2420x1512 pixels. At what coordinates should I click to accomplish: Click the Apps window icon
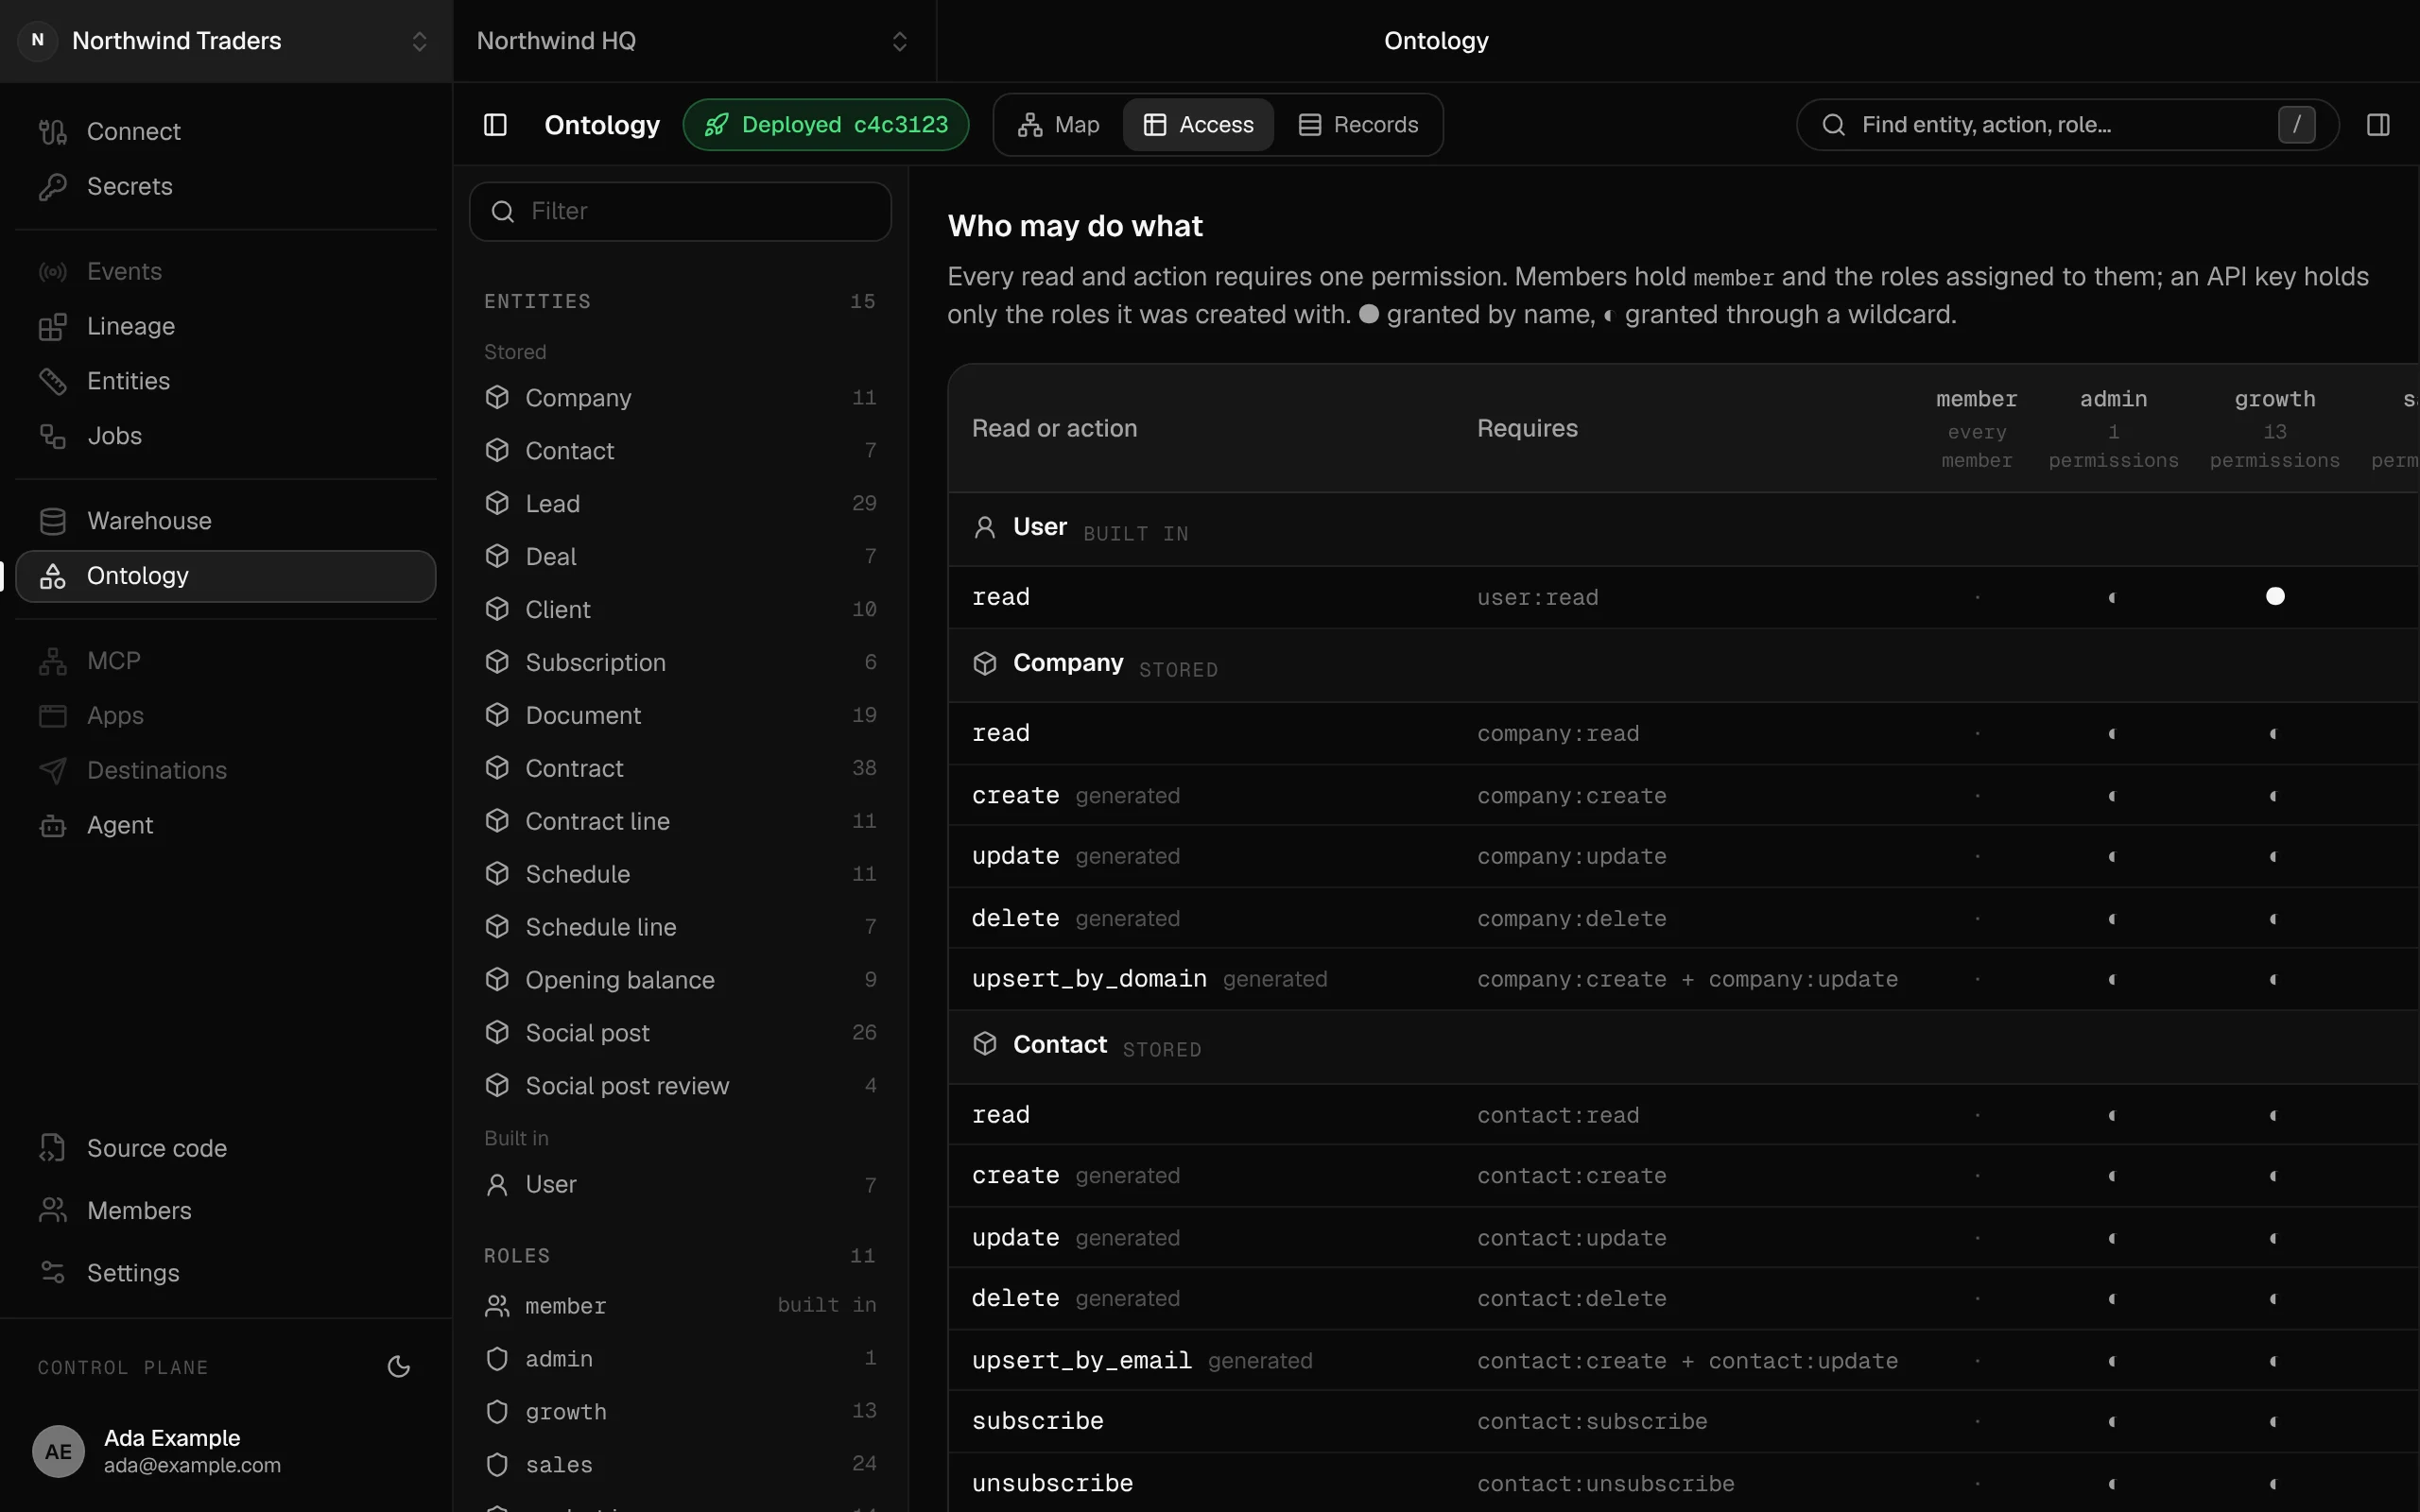pos(52,716)
